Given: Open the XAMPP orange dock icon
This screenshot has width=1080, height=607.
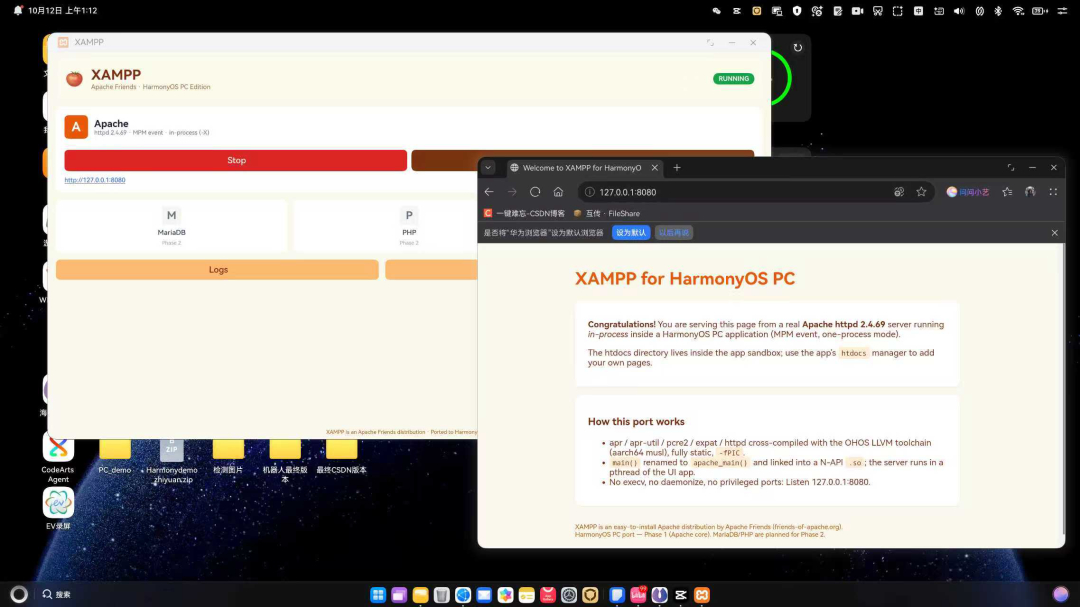Looking at the screenshot, I should point(702,595).
